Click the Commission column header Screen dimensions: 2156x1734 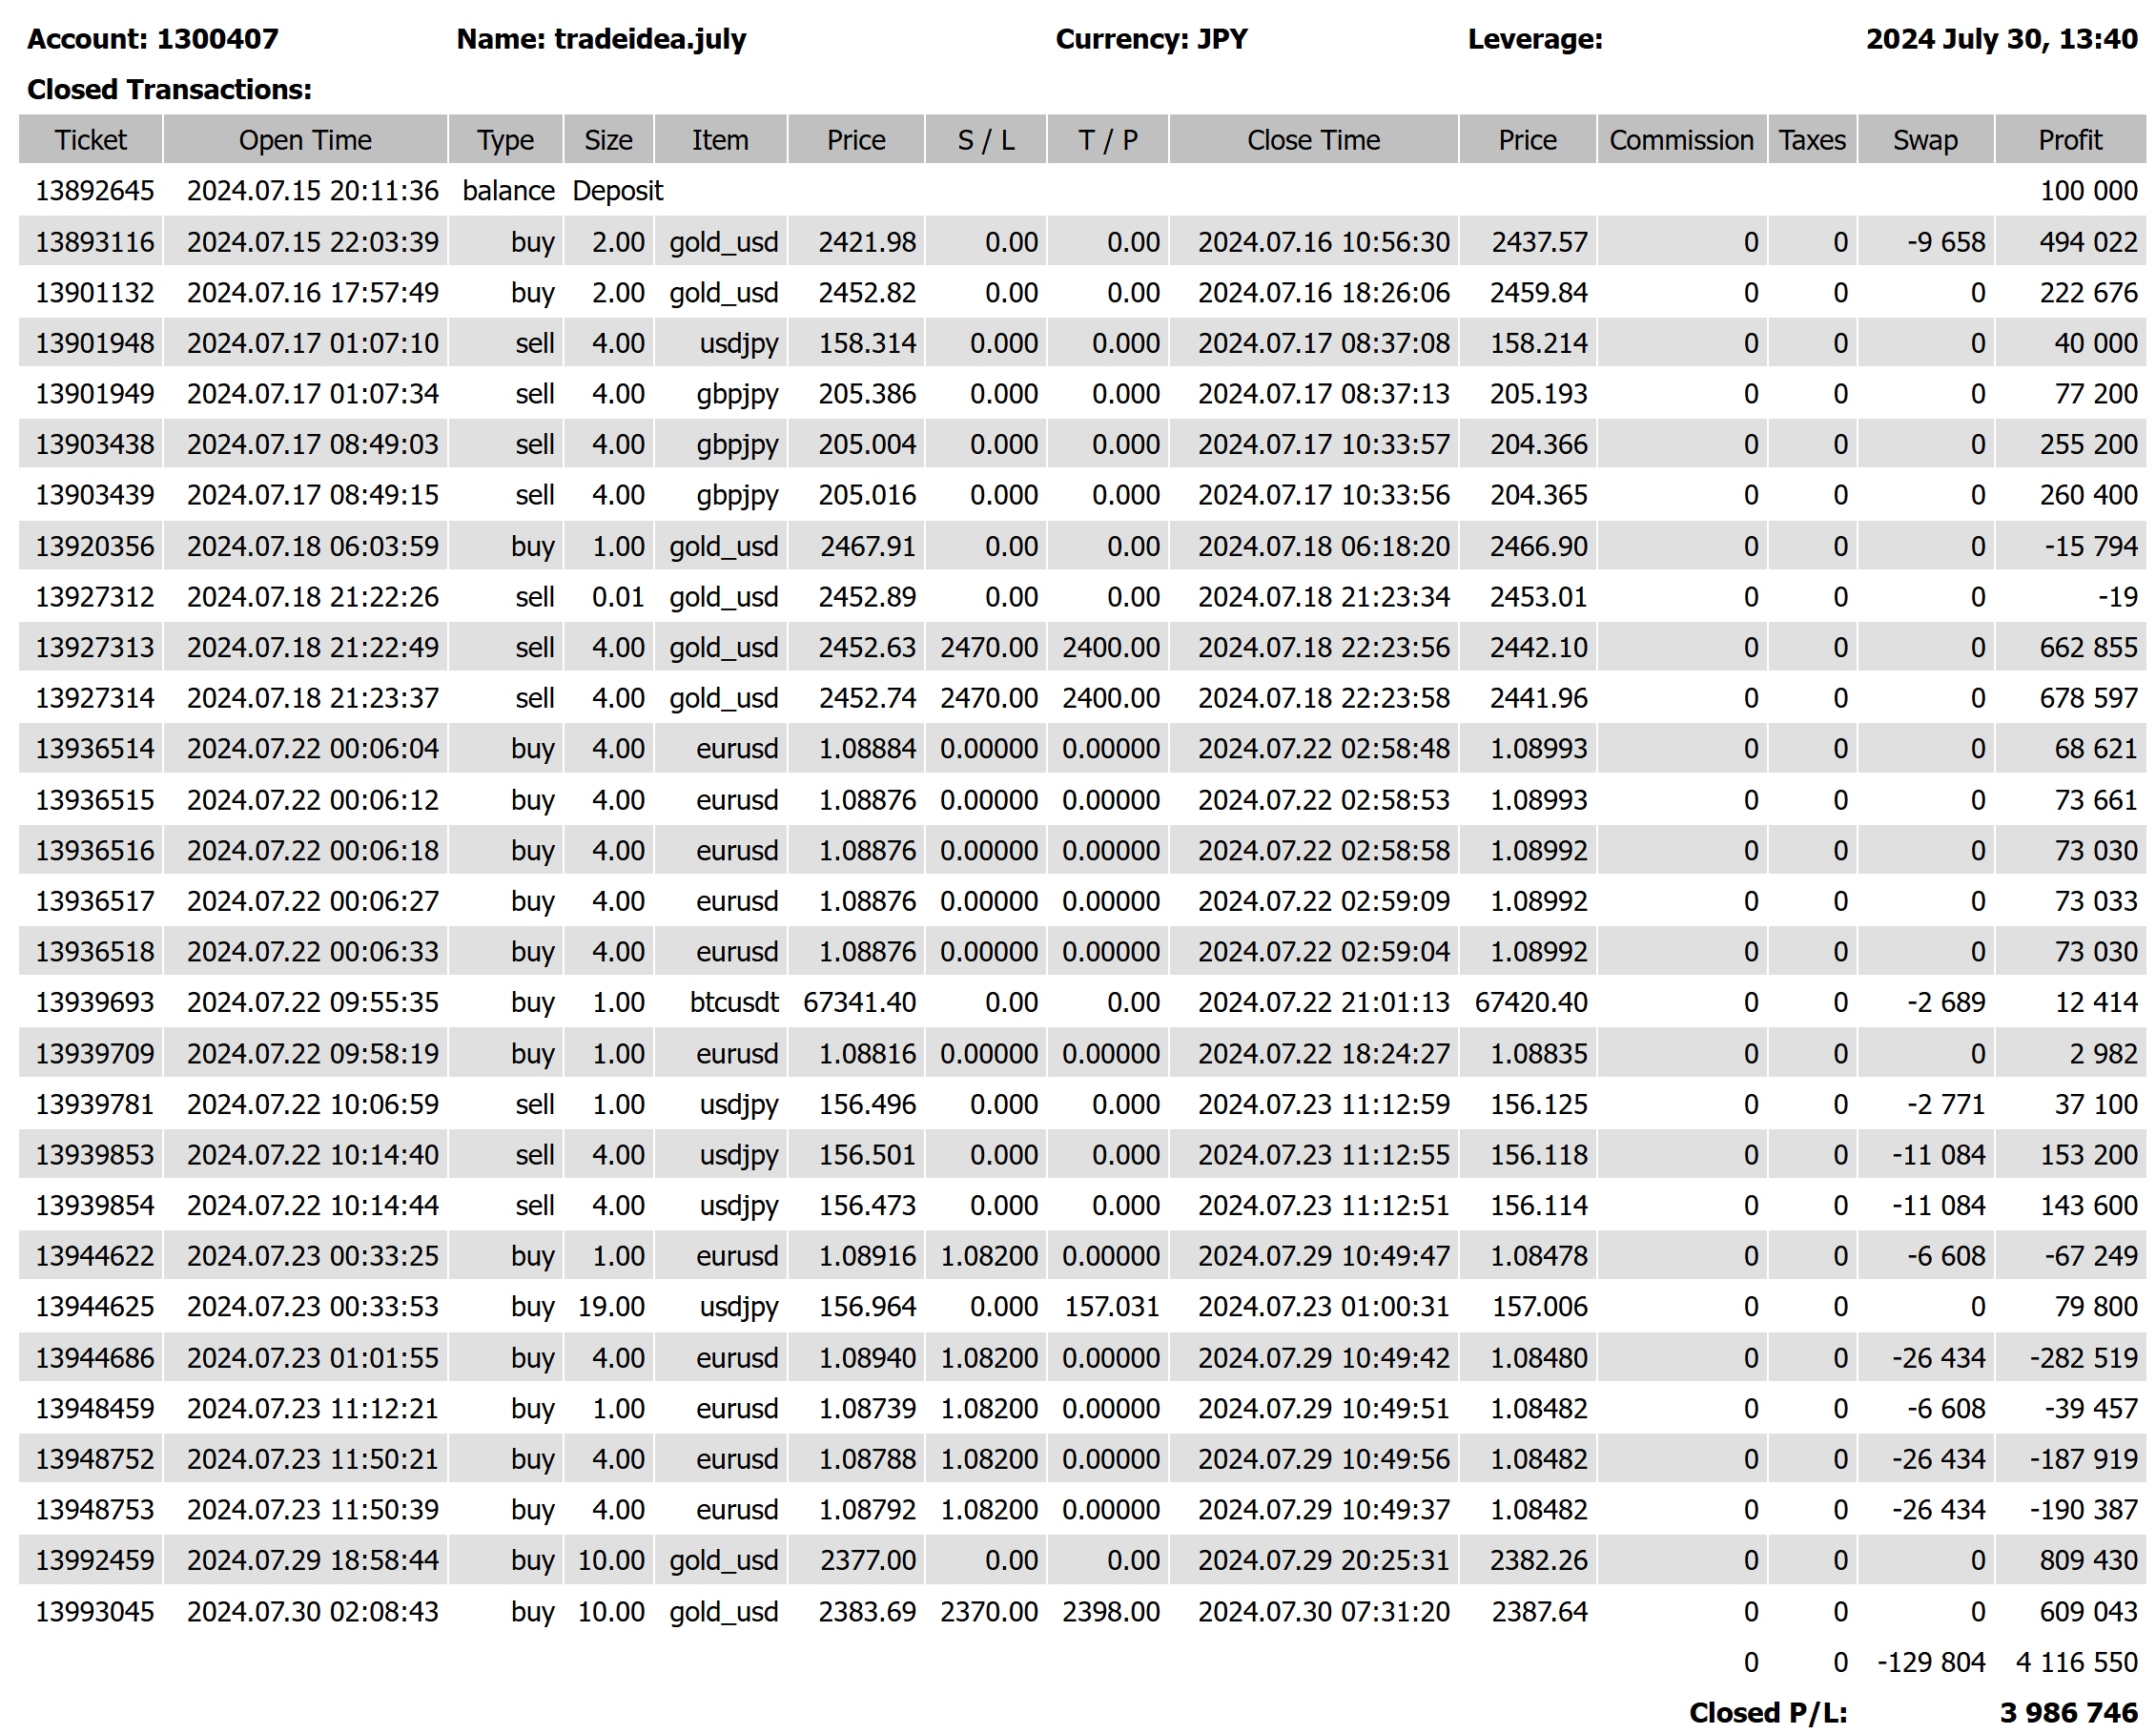coord(1680,140)
